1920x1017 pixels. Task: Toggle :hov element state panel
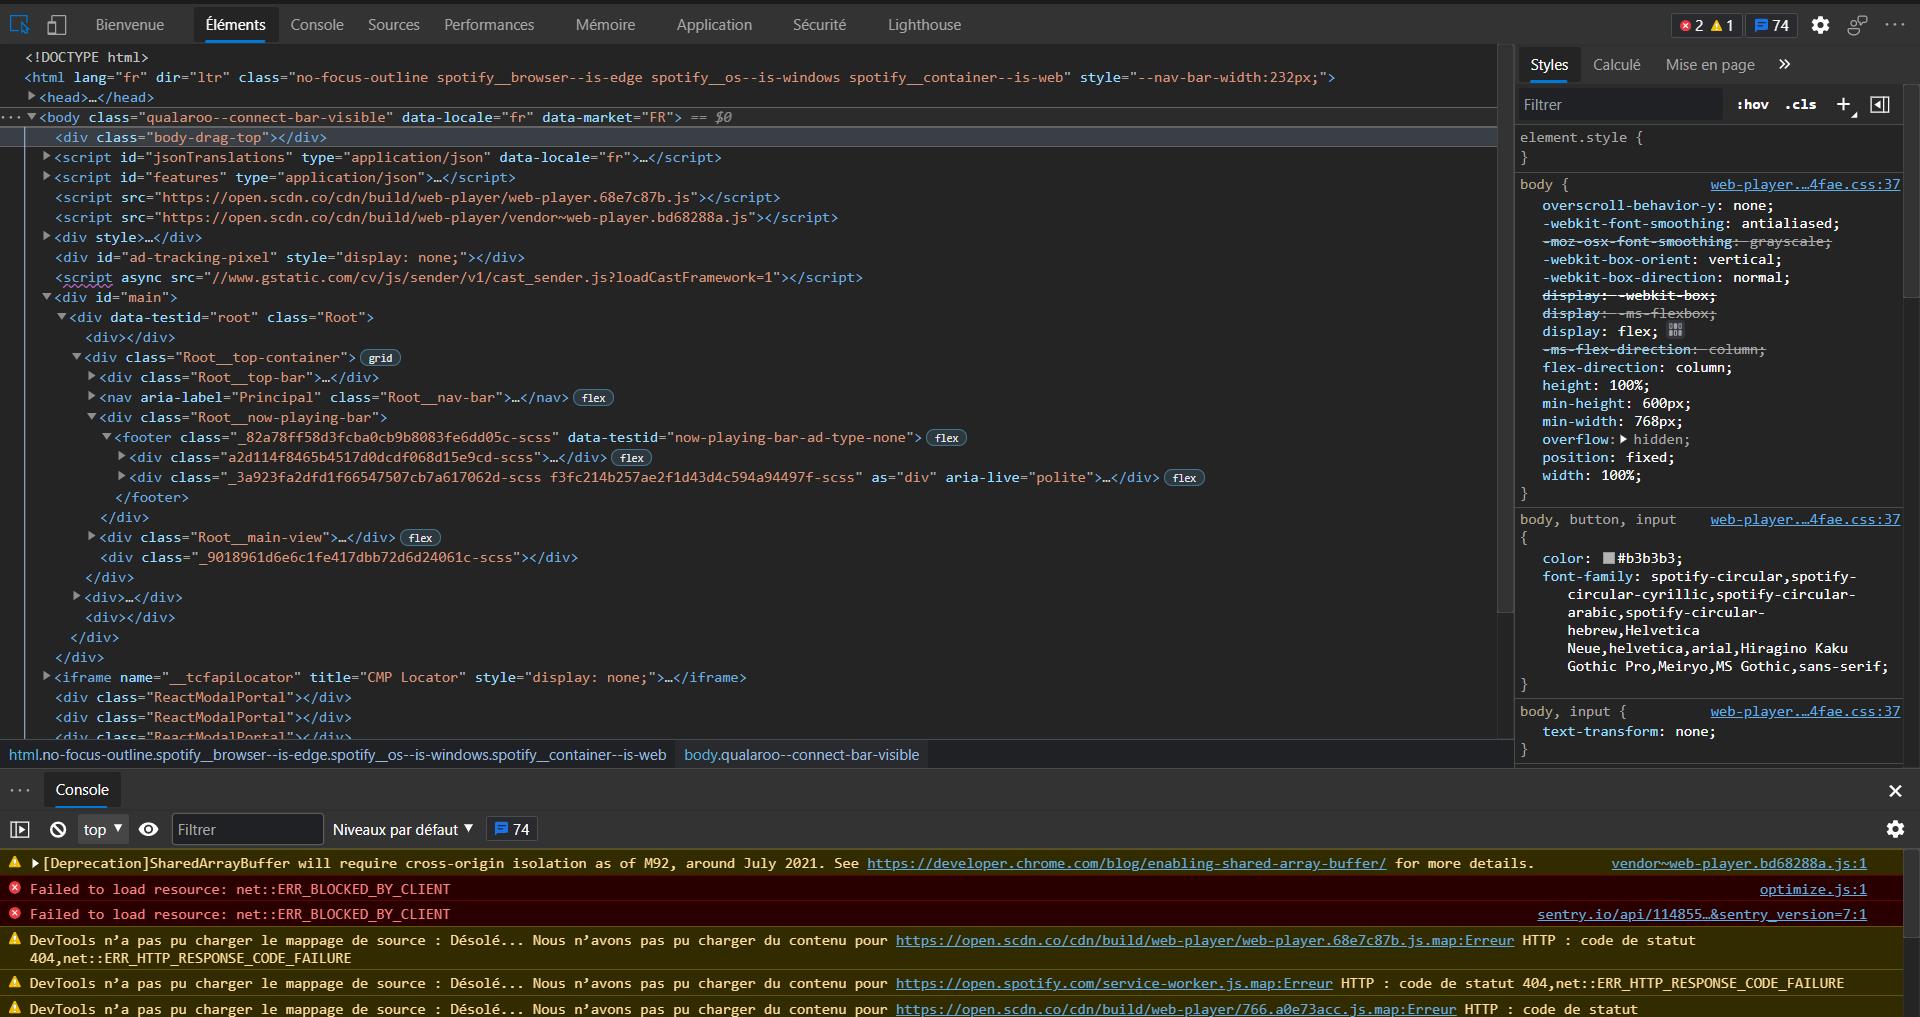[1753, 104]
